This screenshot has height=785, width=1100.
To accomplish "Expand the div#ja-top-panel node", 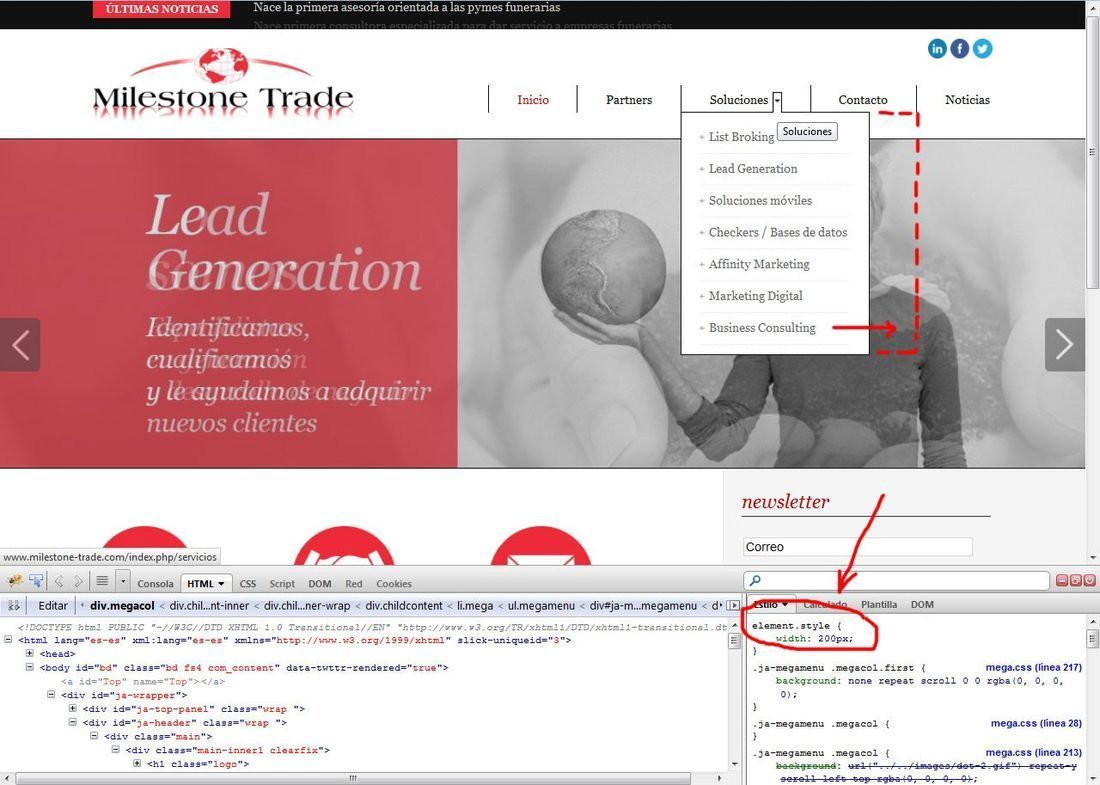I will tap(72, 709).
